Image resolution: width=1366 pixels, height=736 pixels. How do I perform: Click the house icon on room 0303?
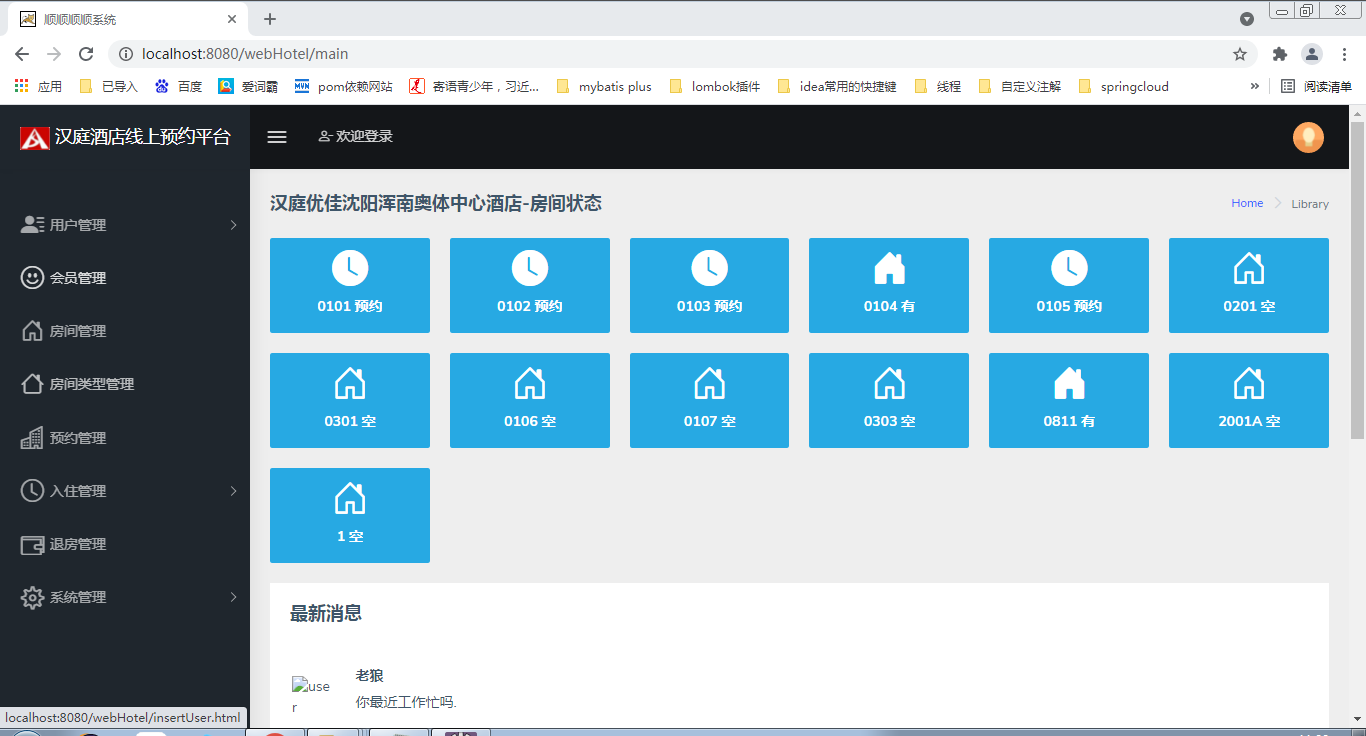pyautogui.click(x=889, y=383)
